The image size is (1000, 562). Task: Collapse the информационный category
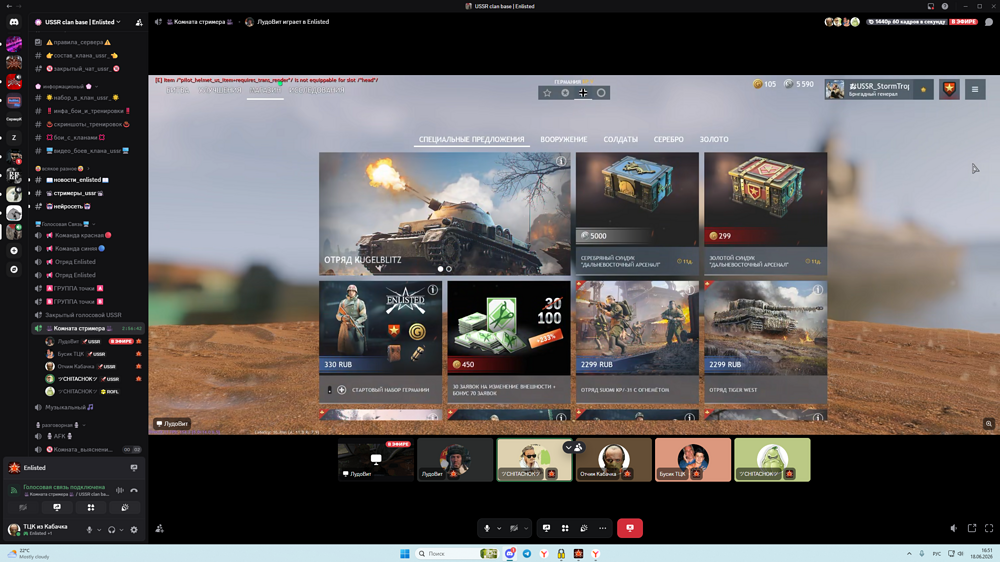(x=67, y=86)
